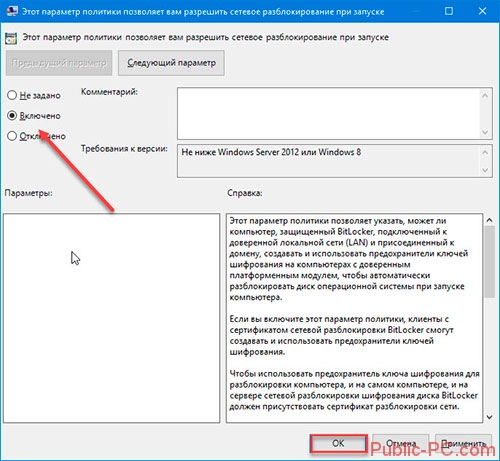Click the help text scroll-up arrow
This screenshot has height=461, width=500.
(489, 220)
